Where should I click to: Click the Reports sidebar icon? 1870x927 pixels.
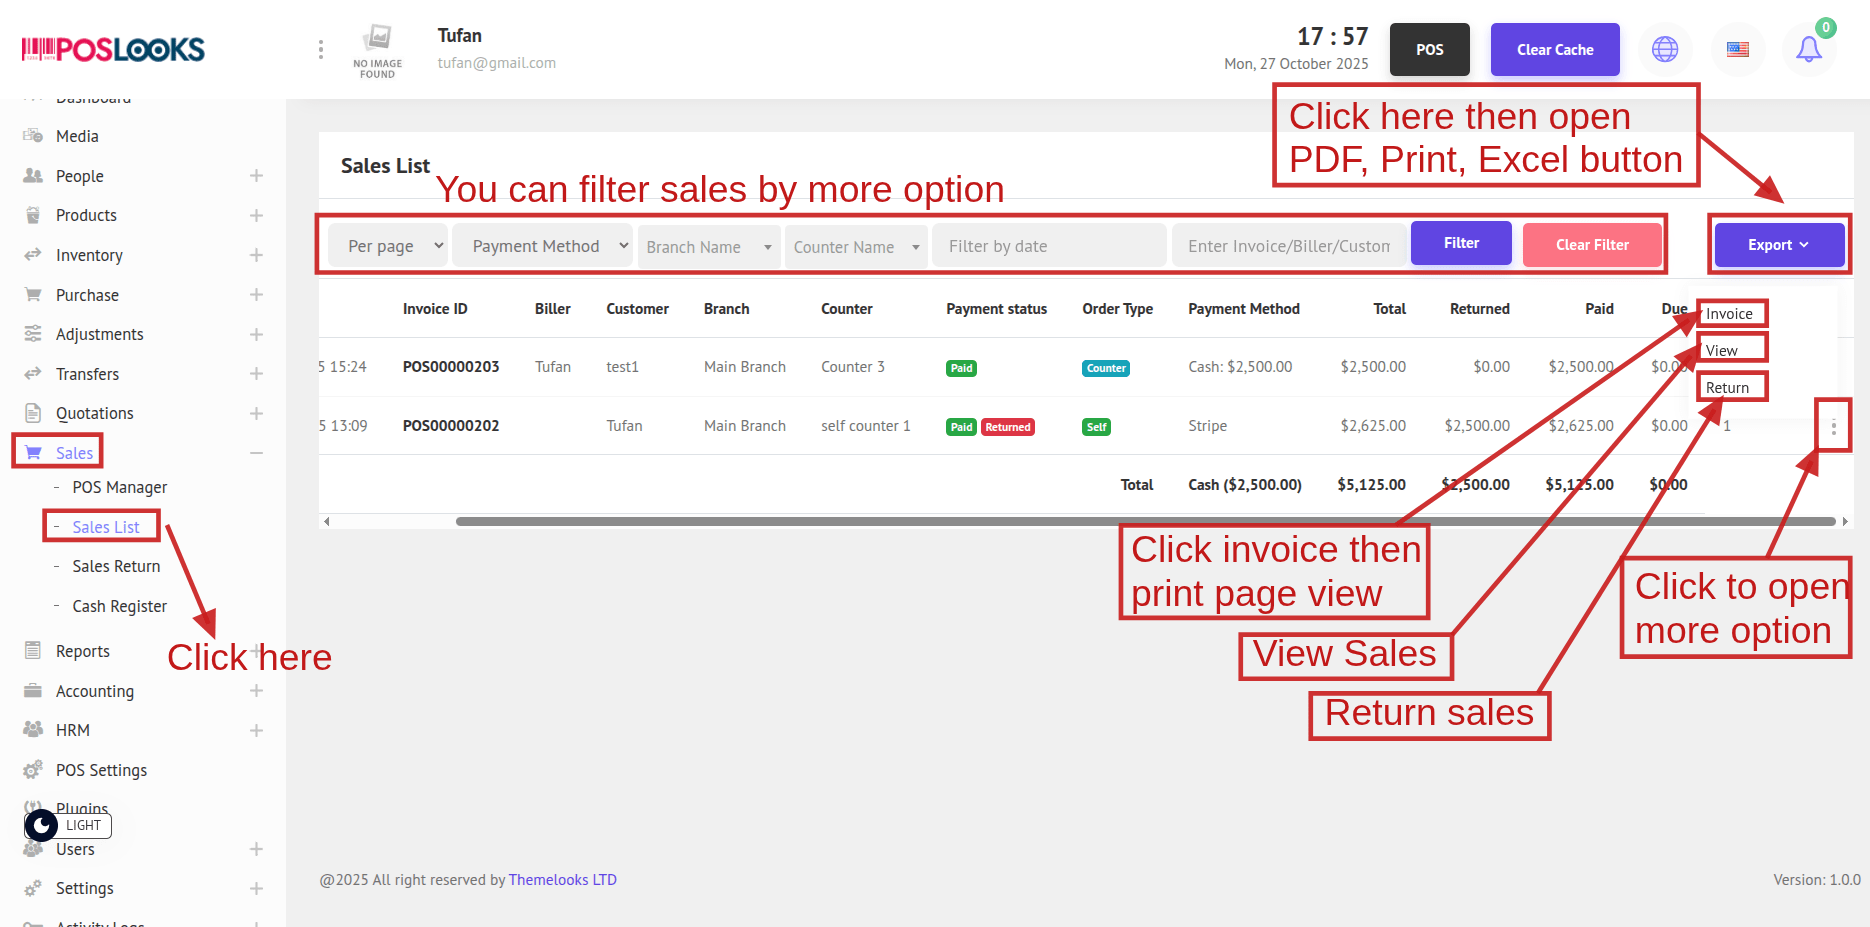33,651
